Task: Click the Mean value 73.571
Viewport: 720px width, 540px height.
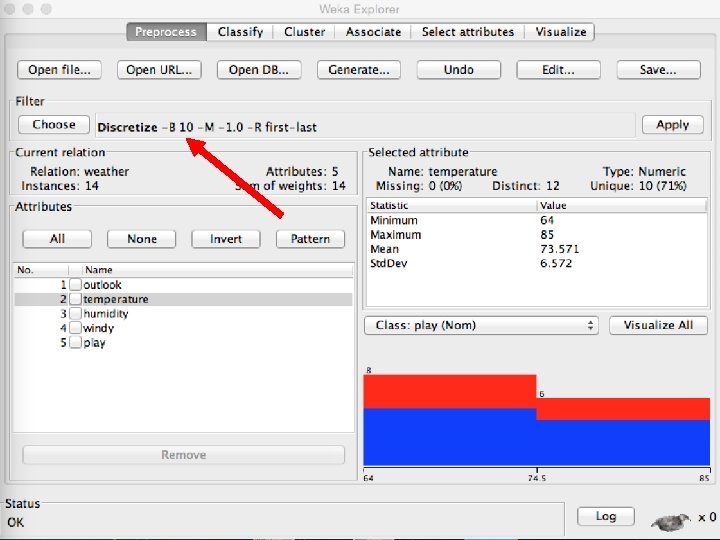Action: [559, 249]
